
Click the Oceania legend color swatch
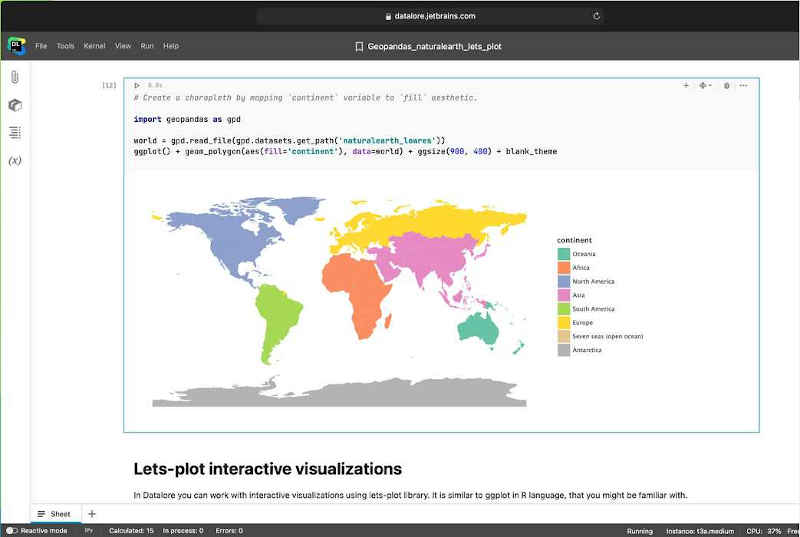click(x=563, y=253)
